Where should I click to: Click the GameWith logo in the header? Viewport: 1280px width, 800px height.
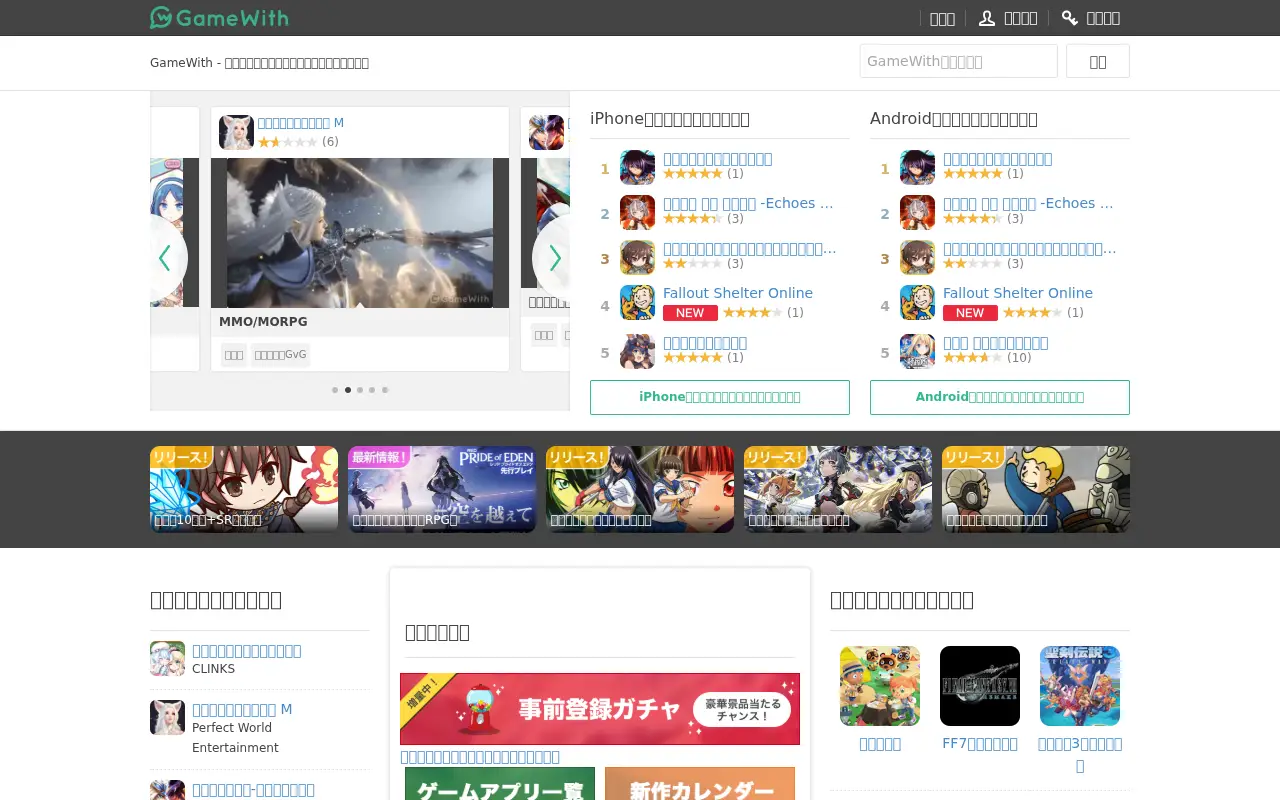tap(219, 17)
